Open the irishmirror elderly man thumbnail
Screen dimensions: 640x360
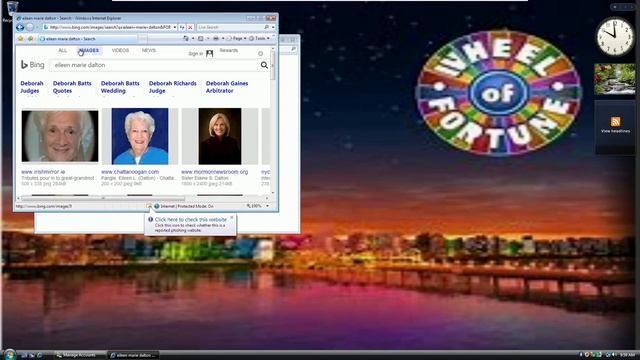pos(60,136)
